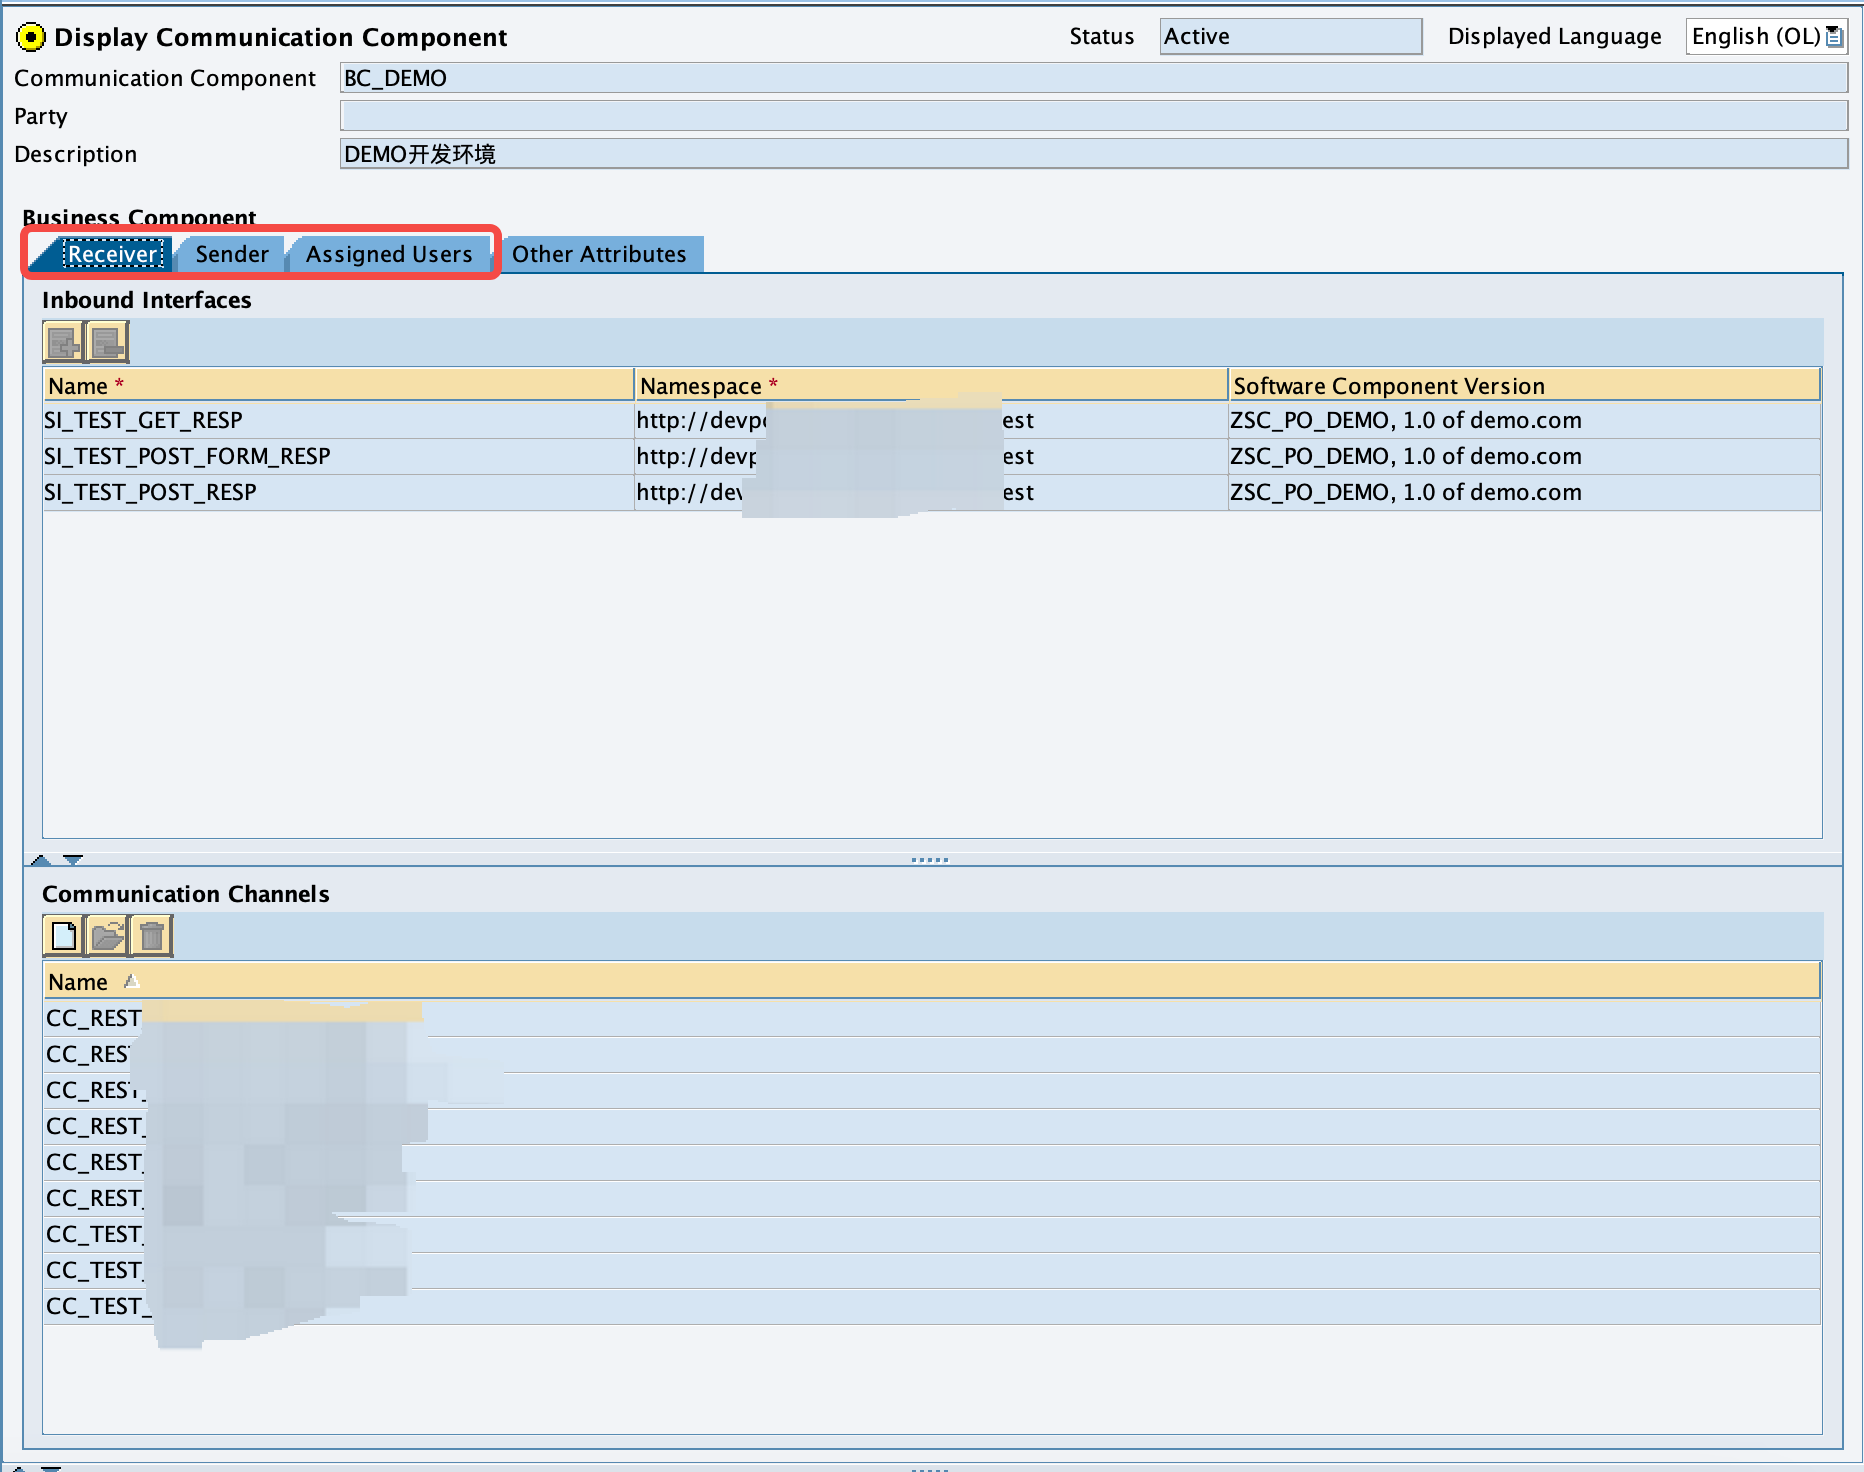
Task: Delete the selected communication channel
Action: tap(152, 936)
